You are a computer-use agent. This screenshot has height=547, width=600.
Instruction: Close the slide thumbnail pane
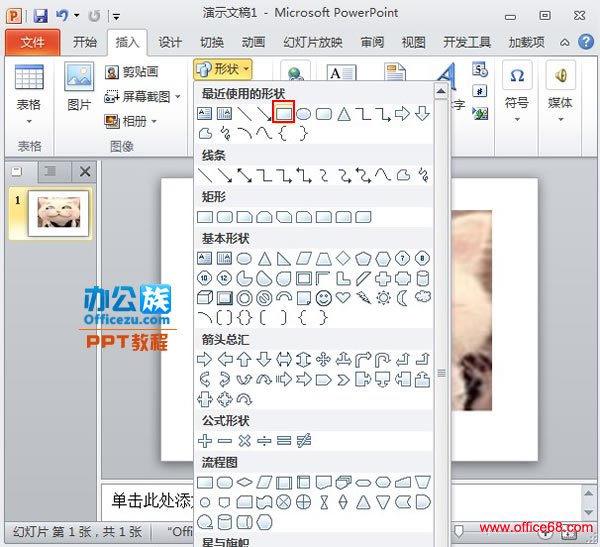tap(85, 171)
